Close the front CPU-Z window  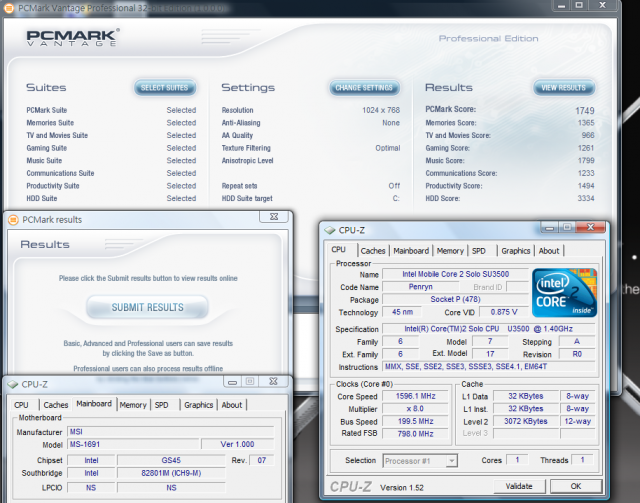click(591, 227)
